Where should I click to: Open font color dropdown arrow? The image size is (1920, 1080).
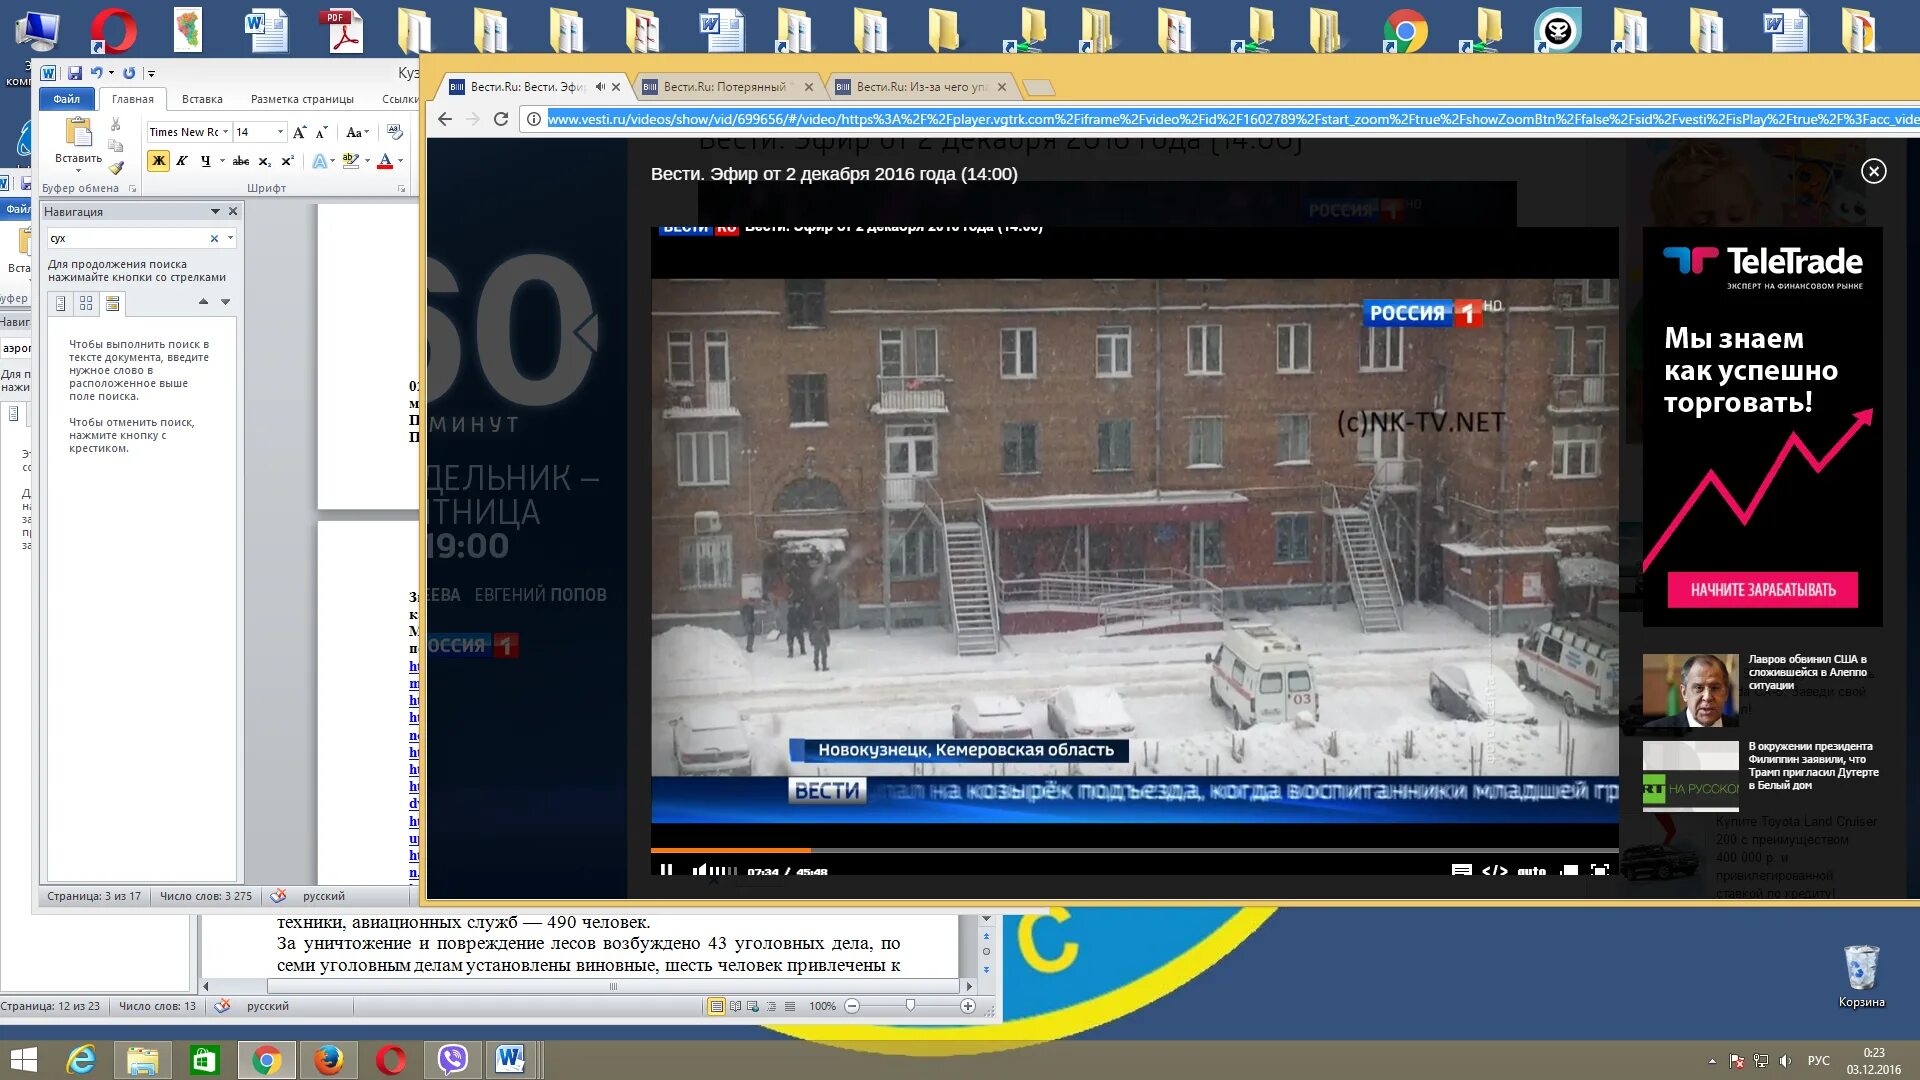coord(401,161)
